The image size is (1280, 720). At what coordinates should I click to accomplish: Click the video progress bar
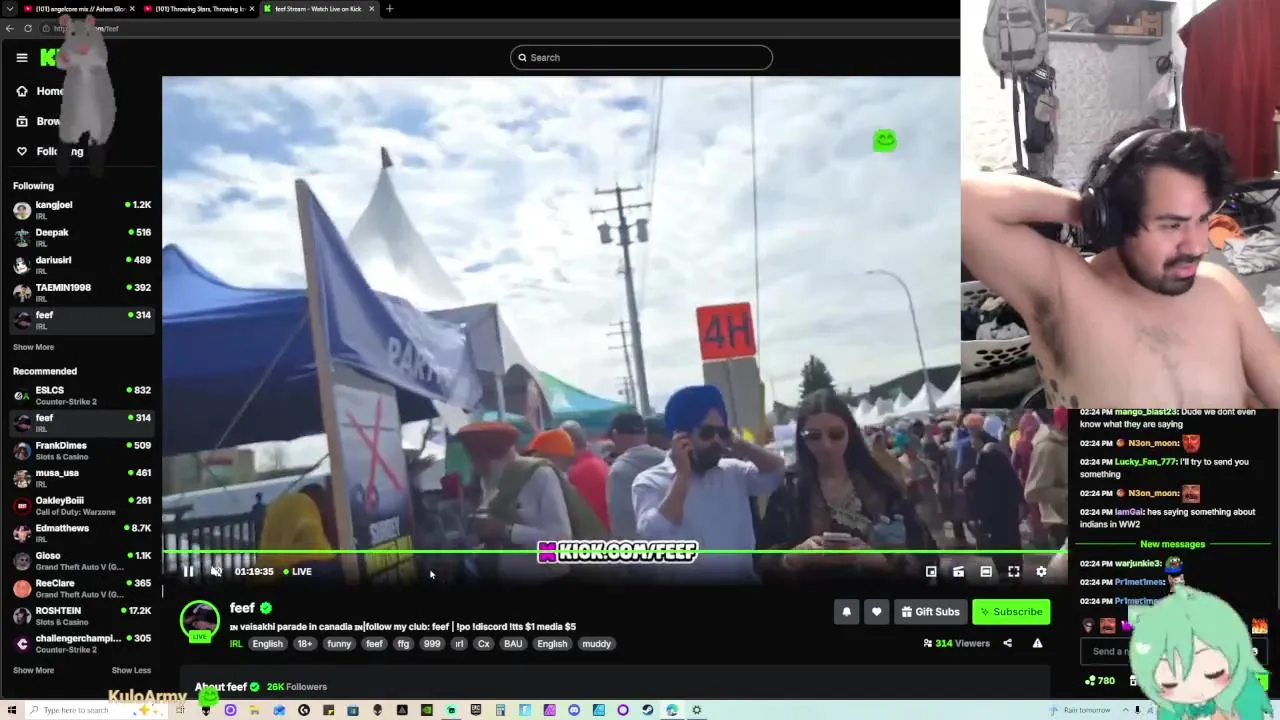614,551
